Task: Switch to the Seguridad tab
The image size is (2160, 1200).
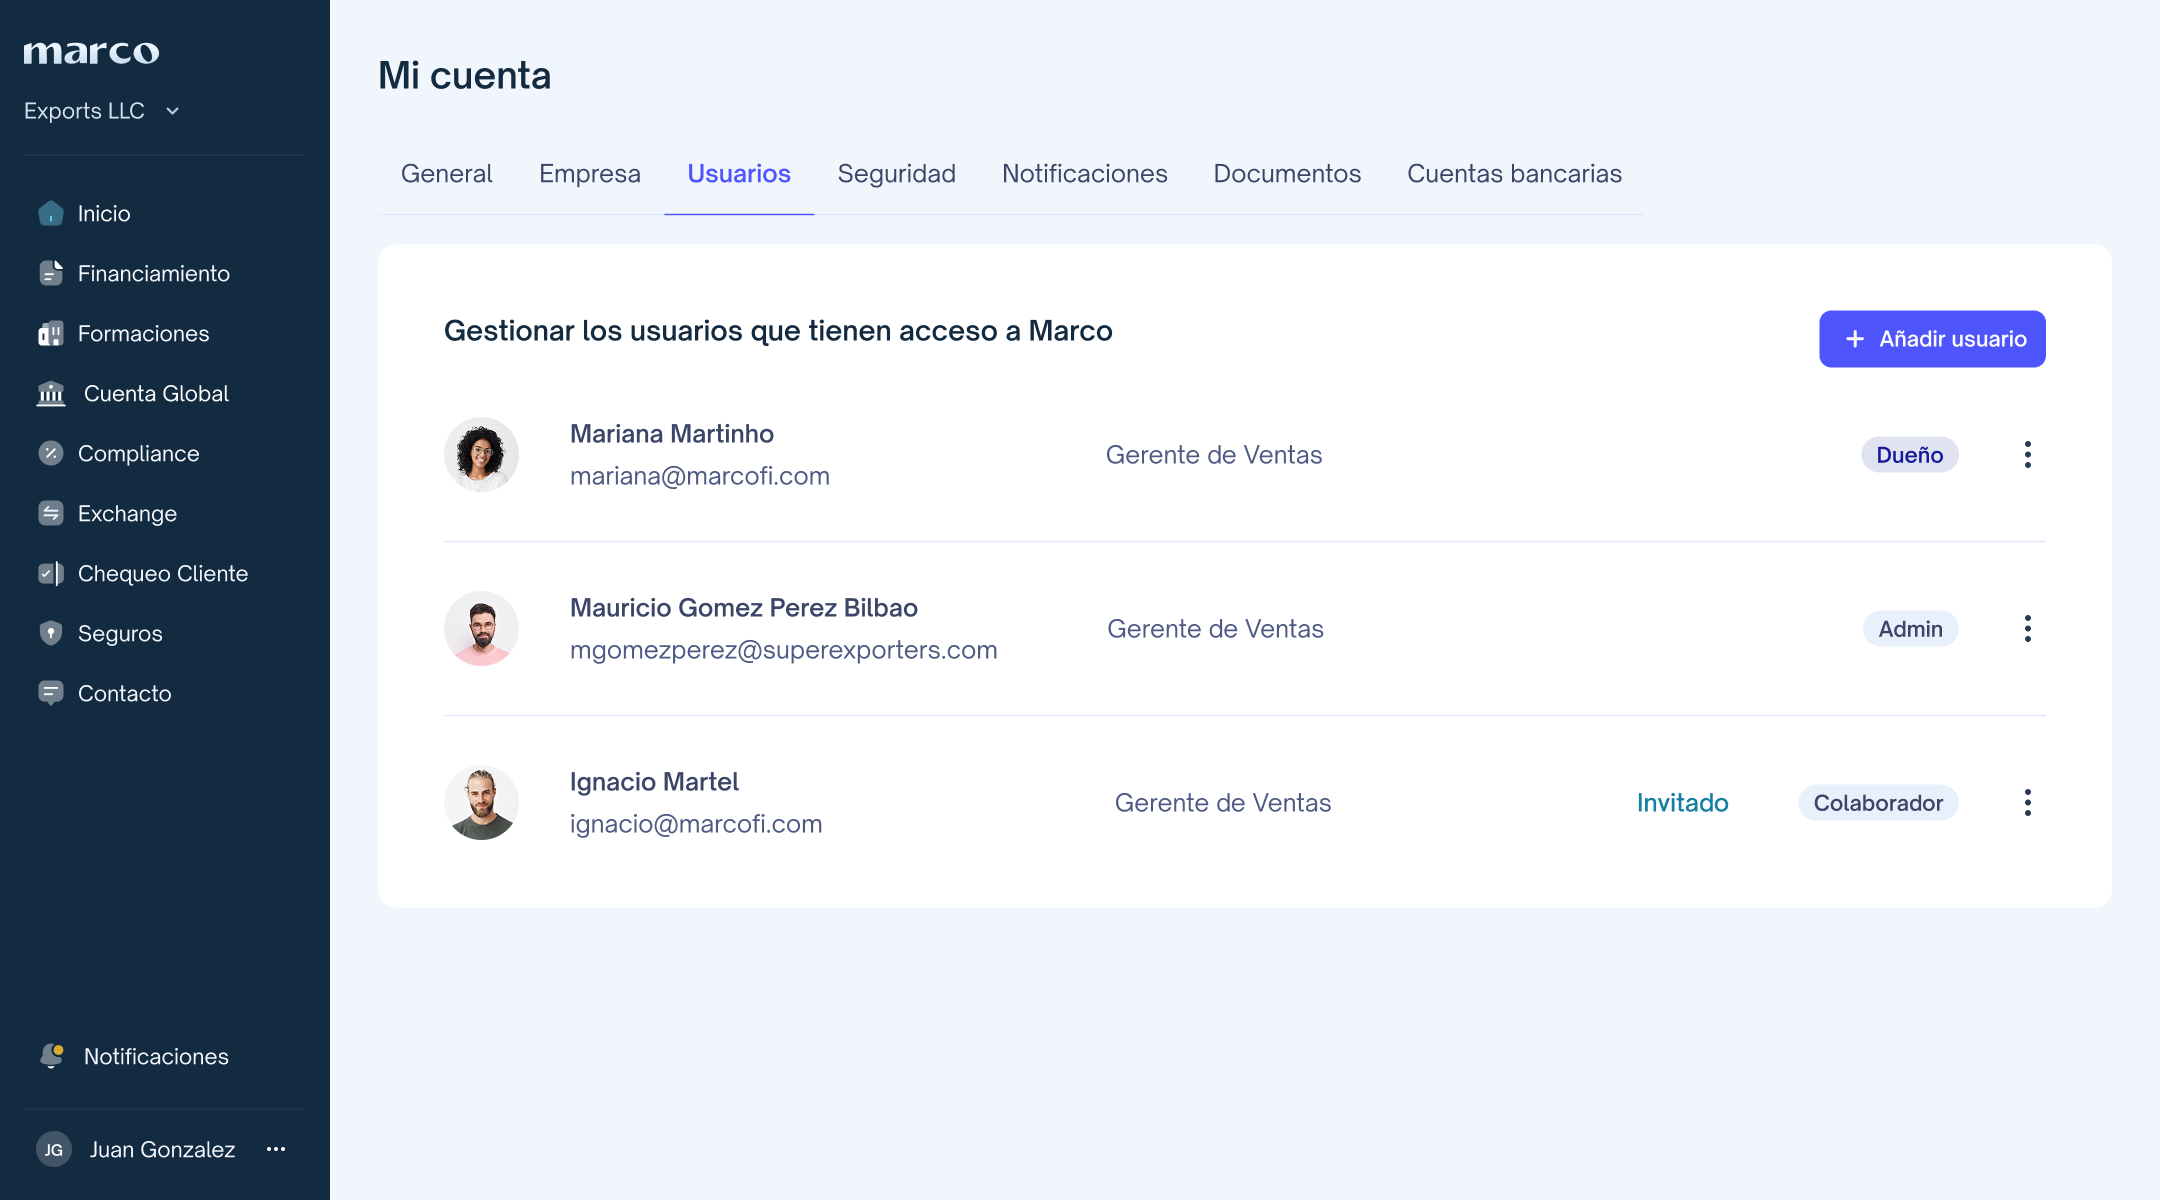Action: (896, 174)
